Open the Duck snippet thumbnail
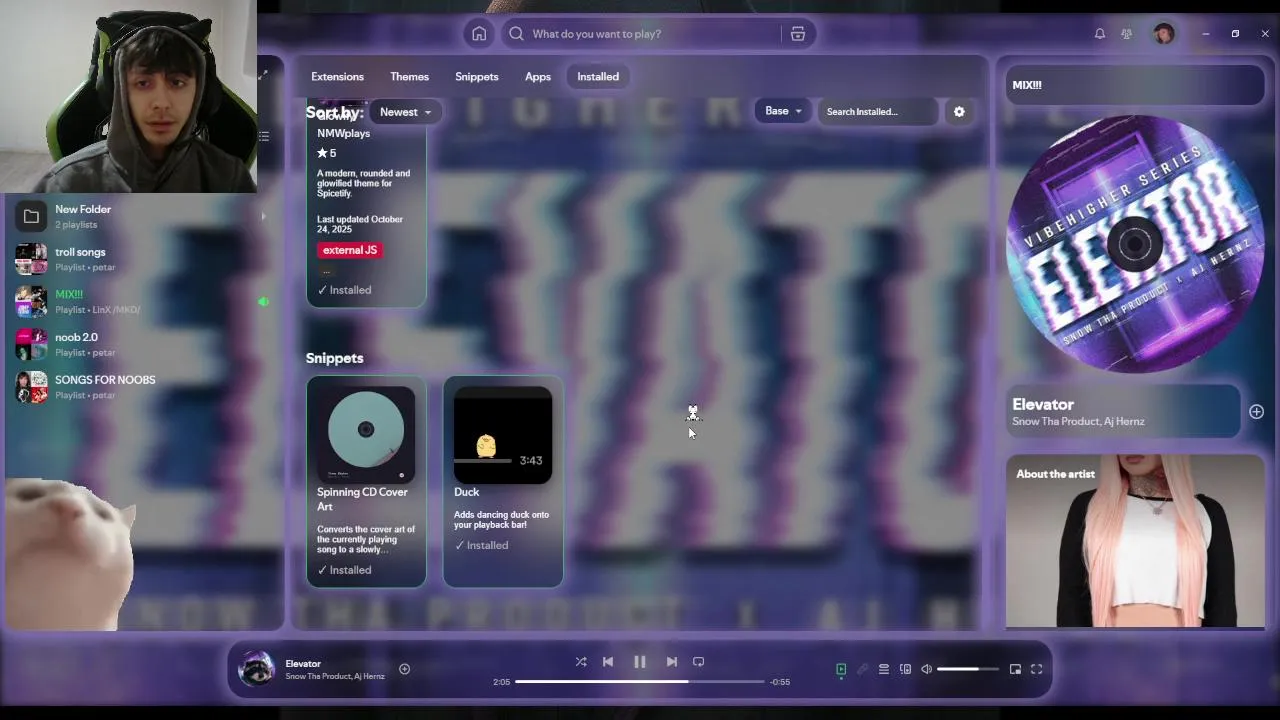 pyautogui.click(x=503, y=435)
